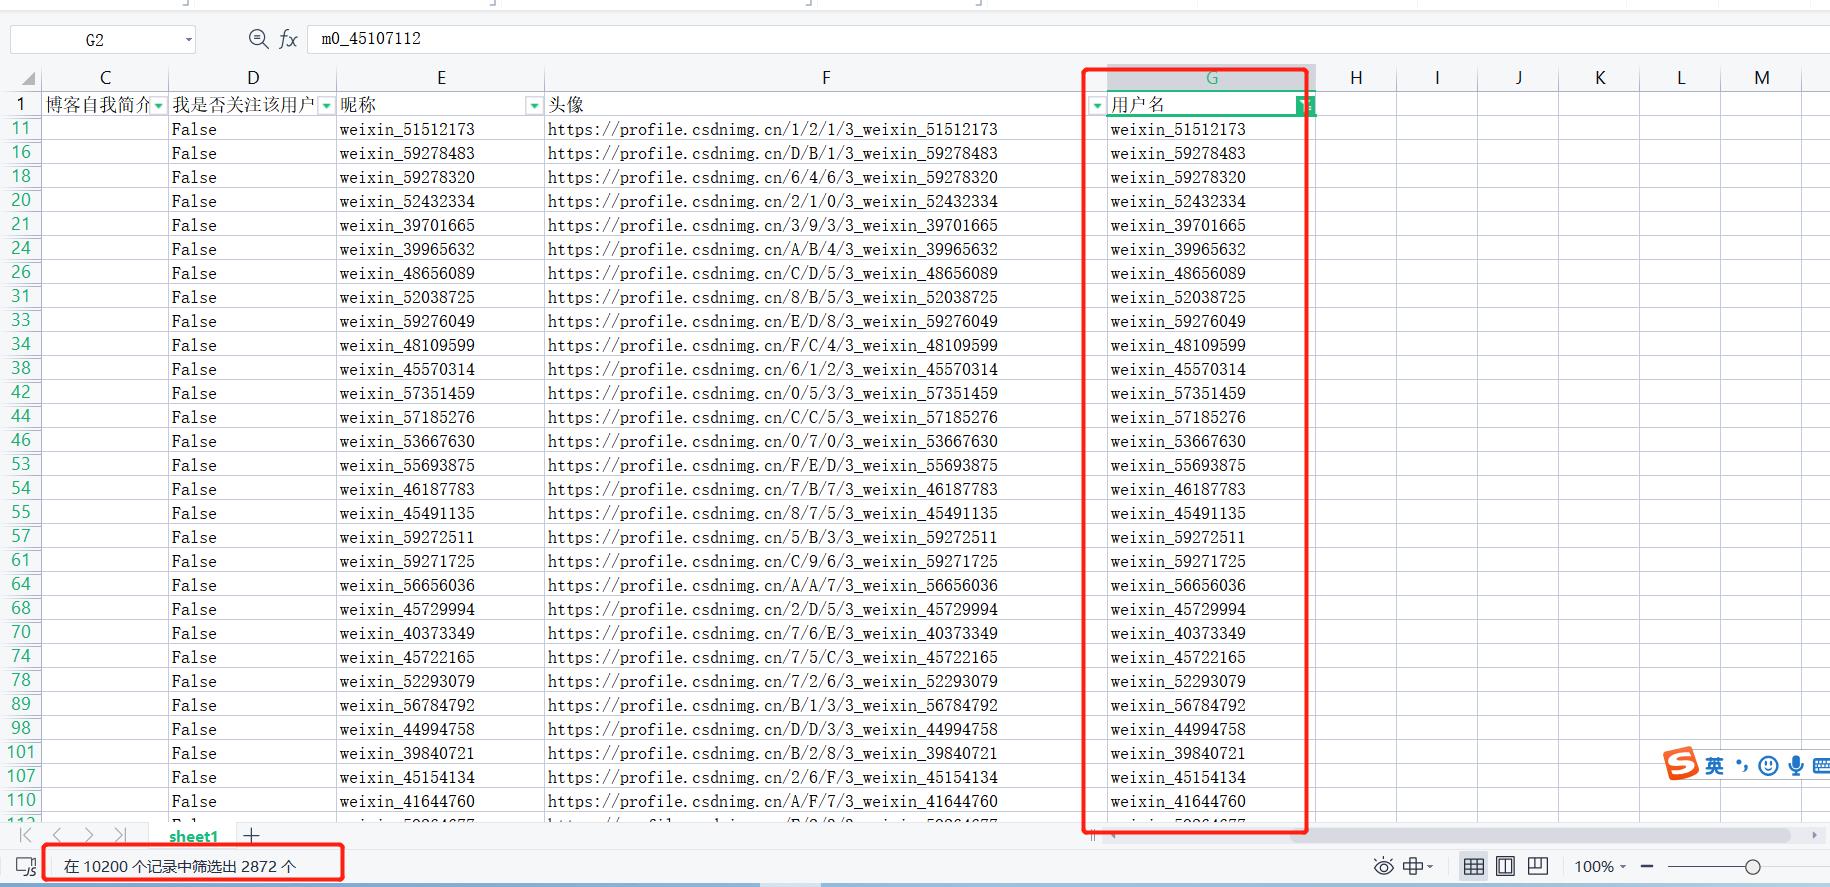The image size is (1830, 887).
Task: Click the Select All corner triangle
Action: 28,78
